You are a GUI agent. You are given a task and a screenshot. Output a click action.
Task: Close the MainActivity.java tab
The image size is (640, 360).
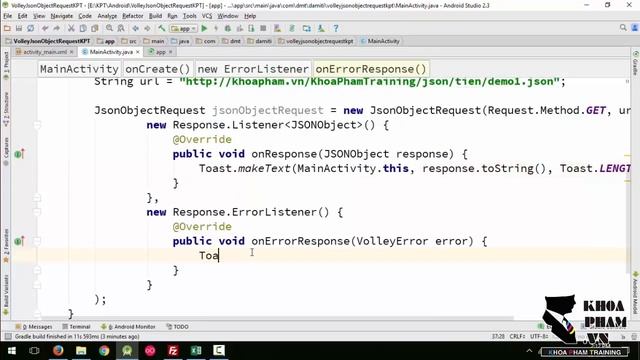(x=138, y=52)
